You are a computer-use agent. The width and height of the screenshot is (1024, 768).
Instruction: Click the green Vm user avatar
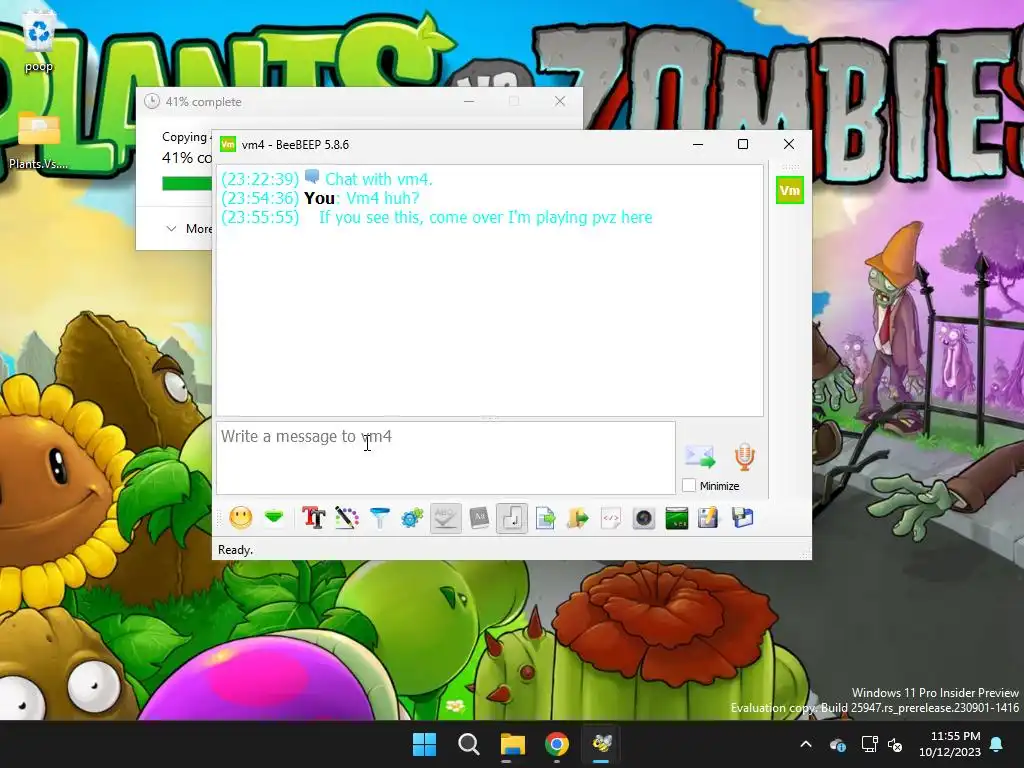790,191
